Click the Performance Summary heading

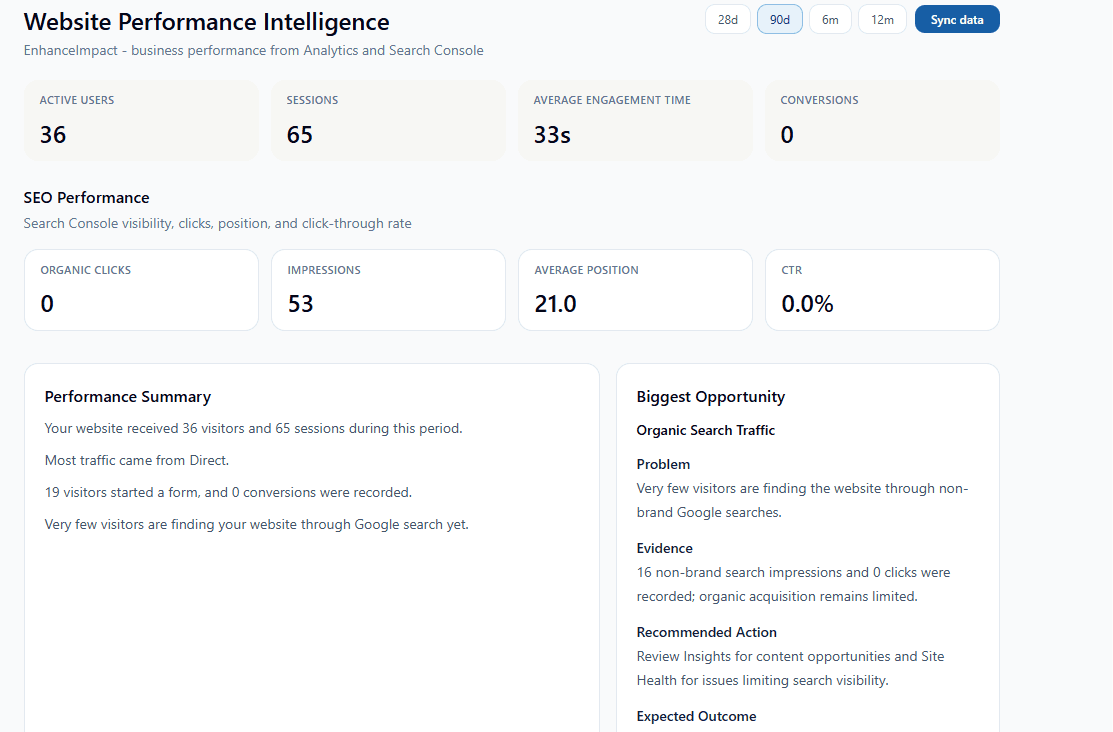coord(128,397)
